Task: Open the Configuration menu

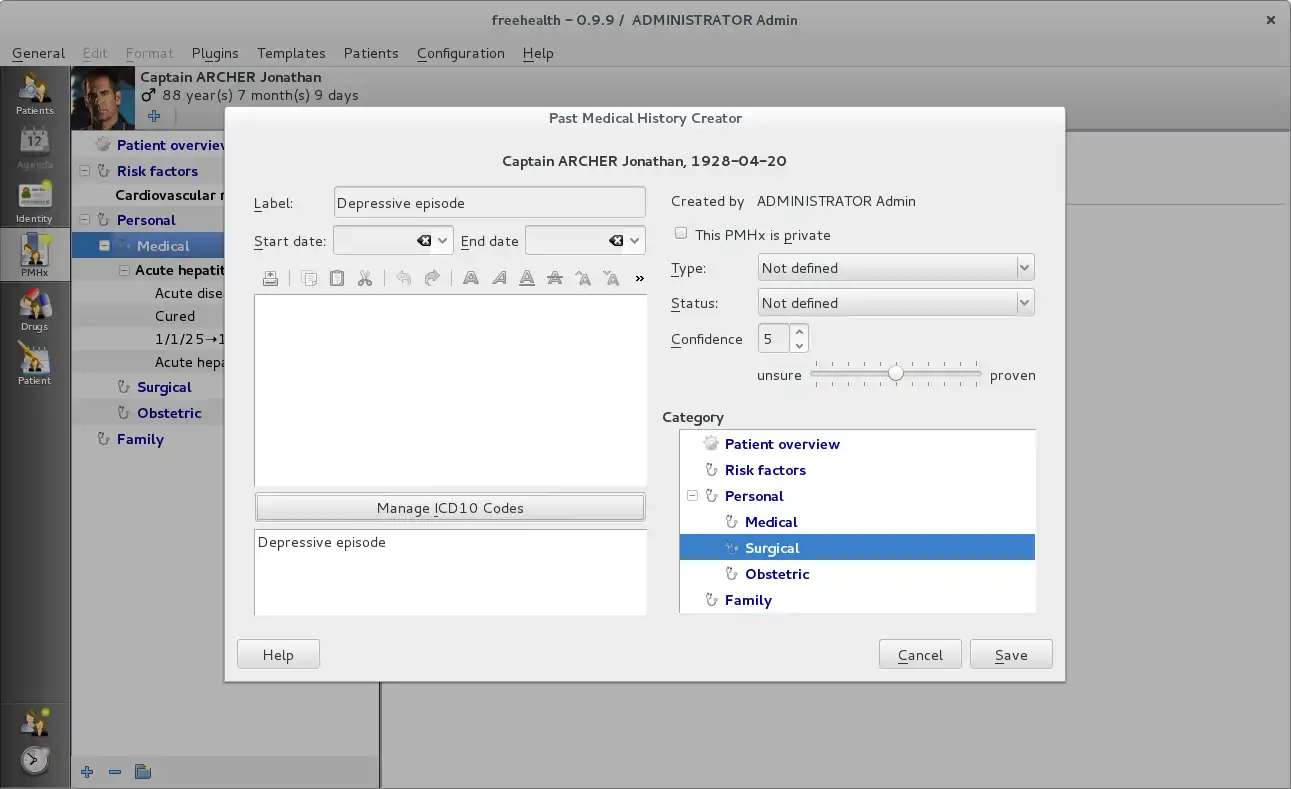Action: pyautogui.click(x=460, y=53)
